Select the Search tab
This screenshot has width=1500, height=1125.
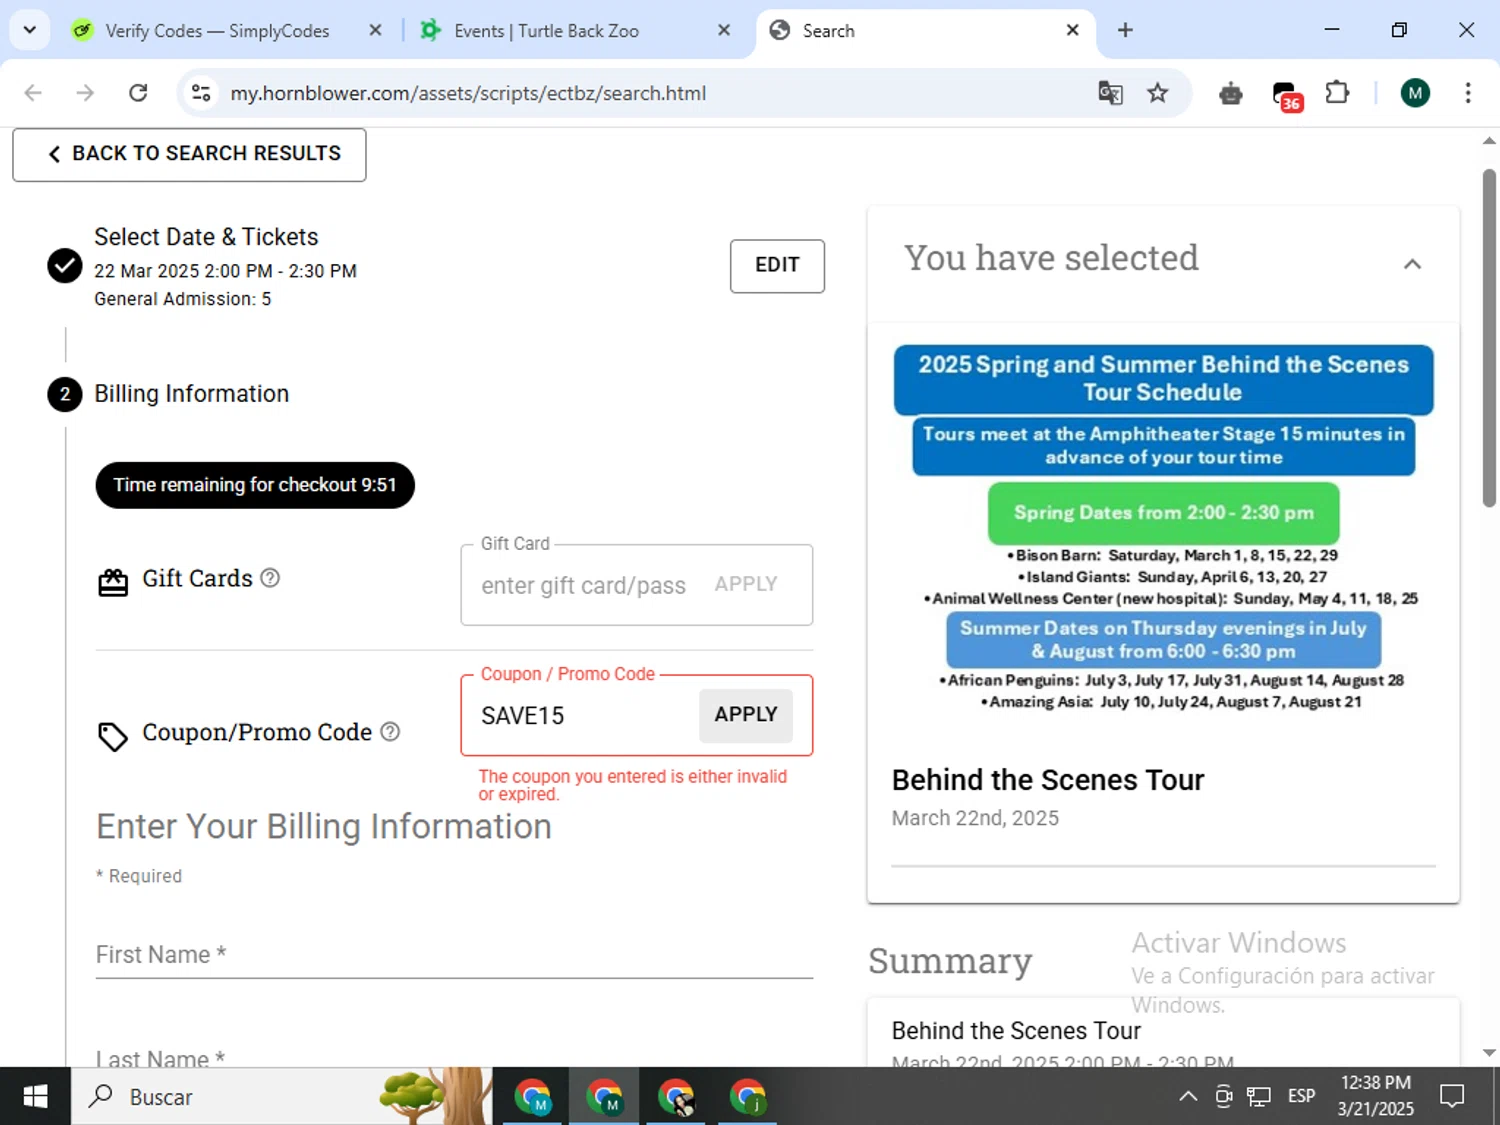(x=925, y=31)
